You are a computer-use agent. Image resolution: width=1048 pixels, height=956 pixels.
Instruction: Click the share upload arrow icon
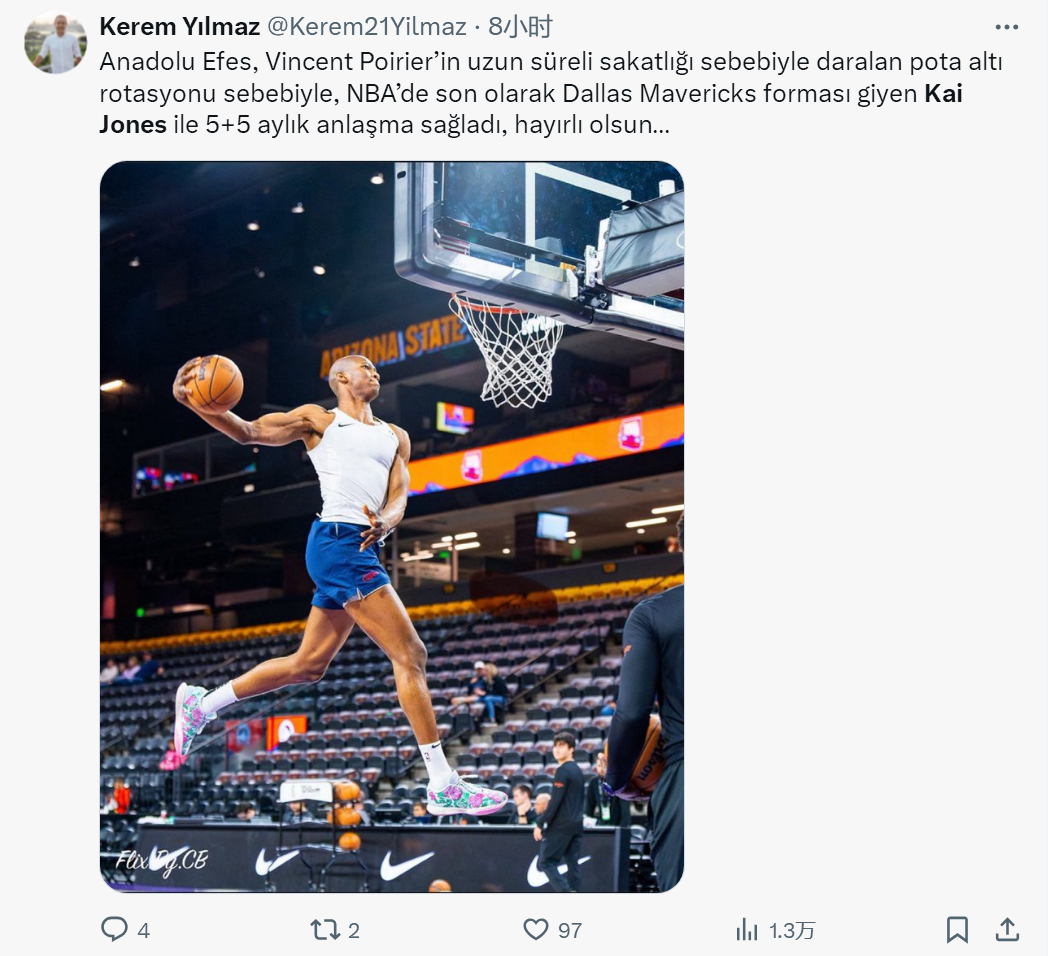(x=1007, y=930)
